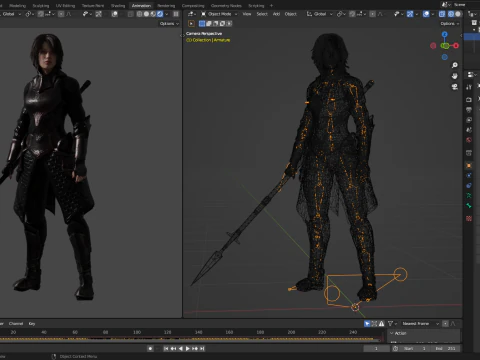Open the World properties tab icon

click(469, 140)
